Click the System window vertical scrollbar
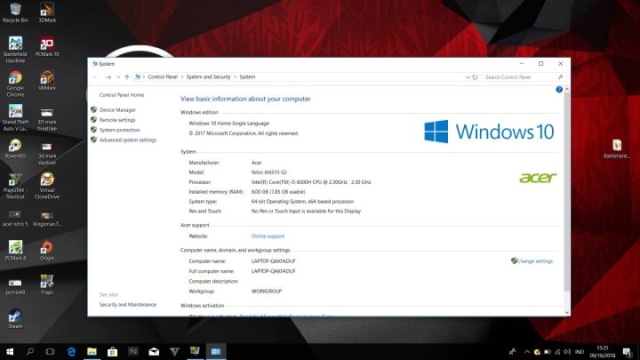The height and width of the screenshot is (360, 640). point(567,192)
